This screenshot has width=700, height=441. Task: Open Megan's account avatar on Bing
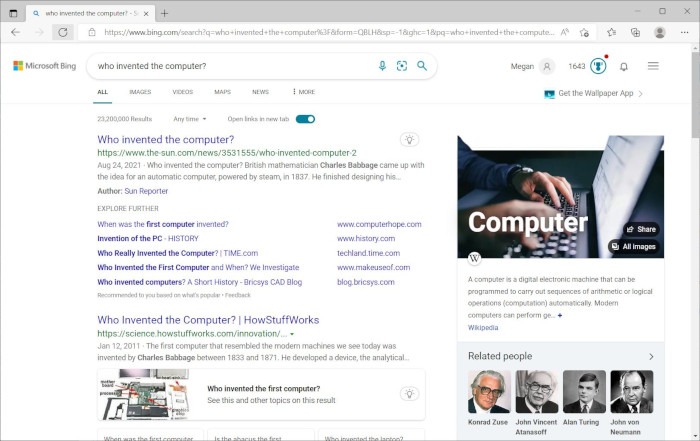coord(547,67)
